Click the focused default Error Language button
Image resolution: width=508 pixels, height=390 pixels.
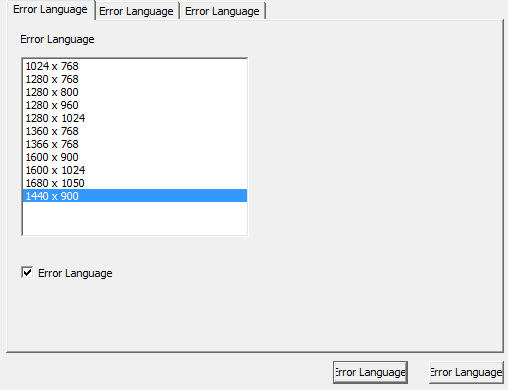click(370, 372)
